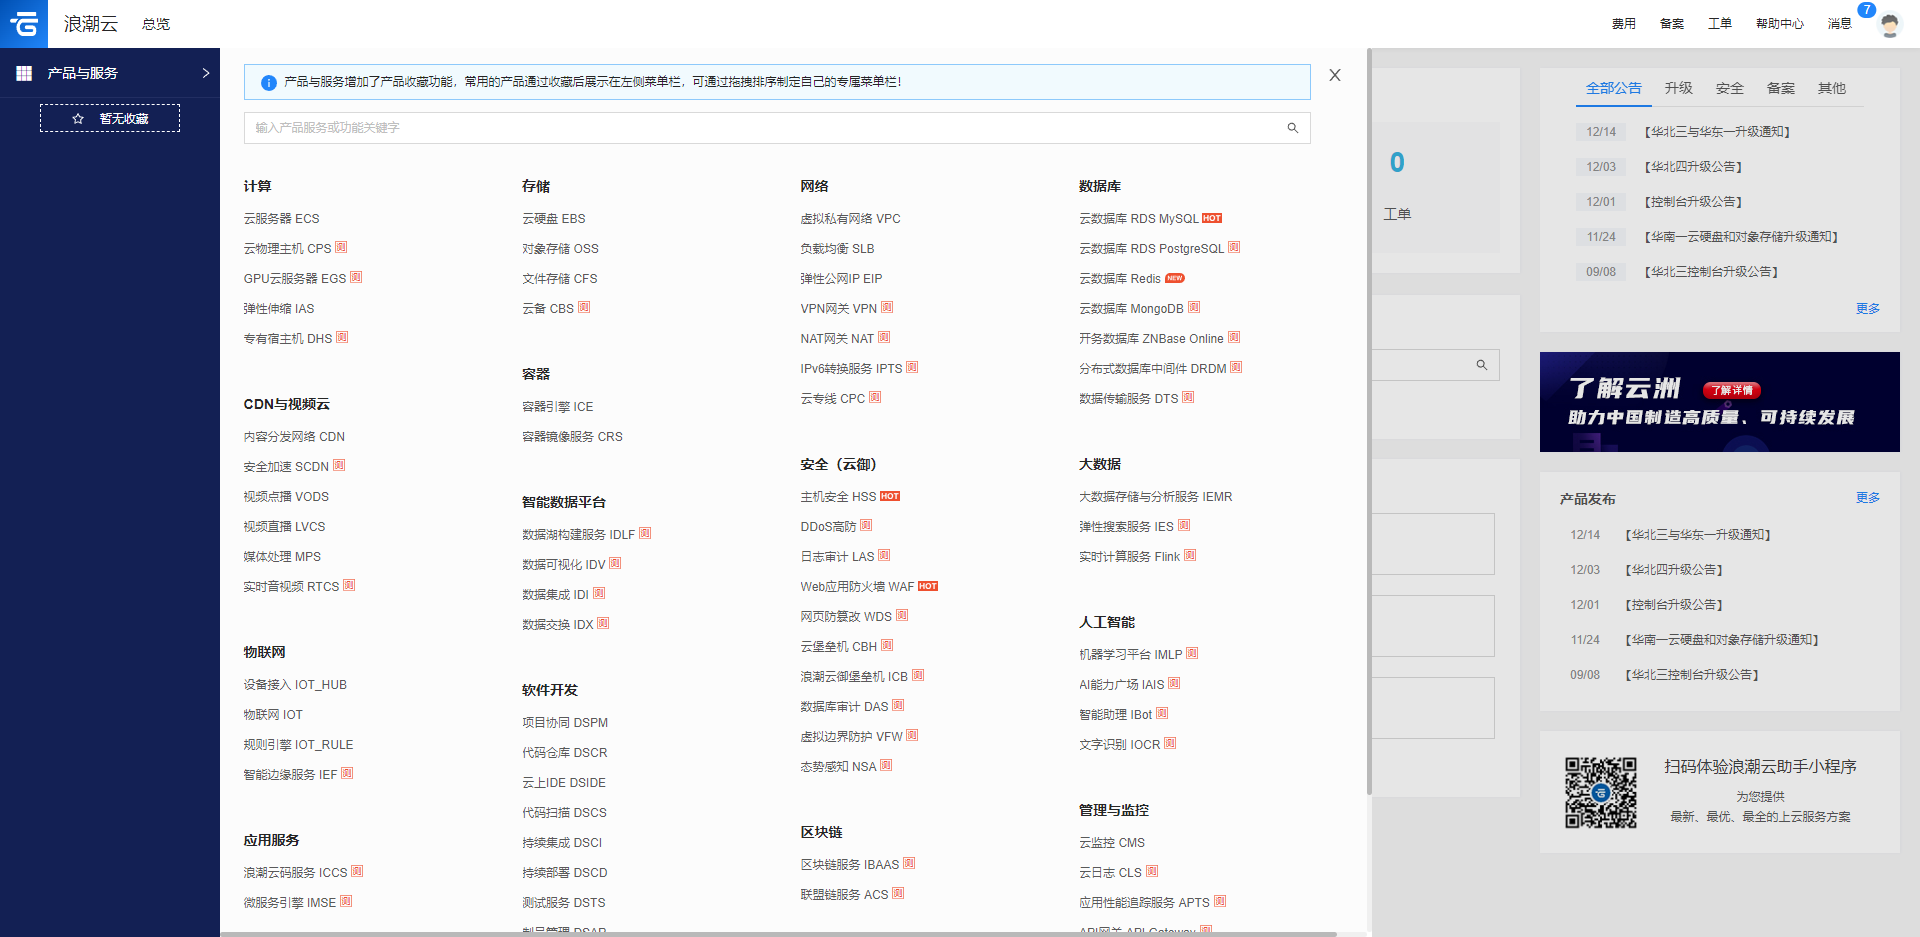The image size is (1920, 937).
Task: Open notice 【华北三与华东一升级通知】 in announcements
Action: pyautogui.click(x=1717, y=131)
